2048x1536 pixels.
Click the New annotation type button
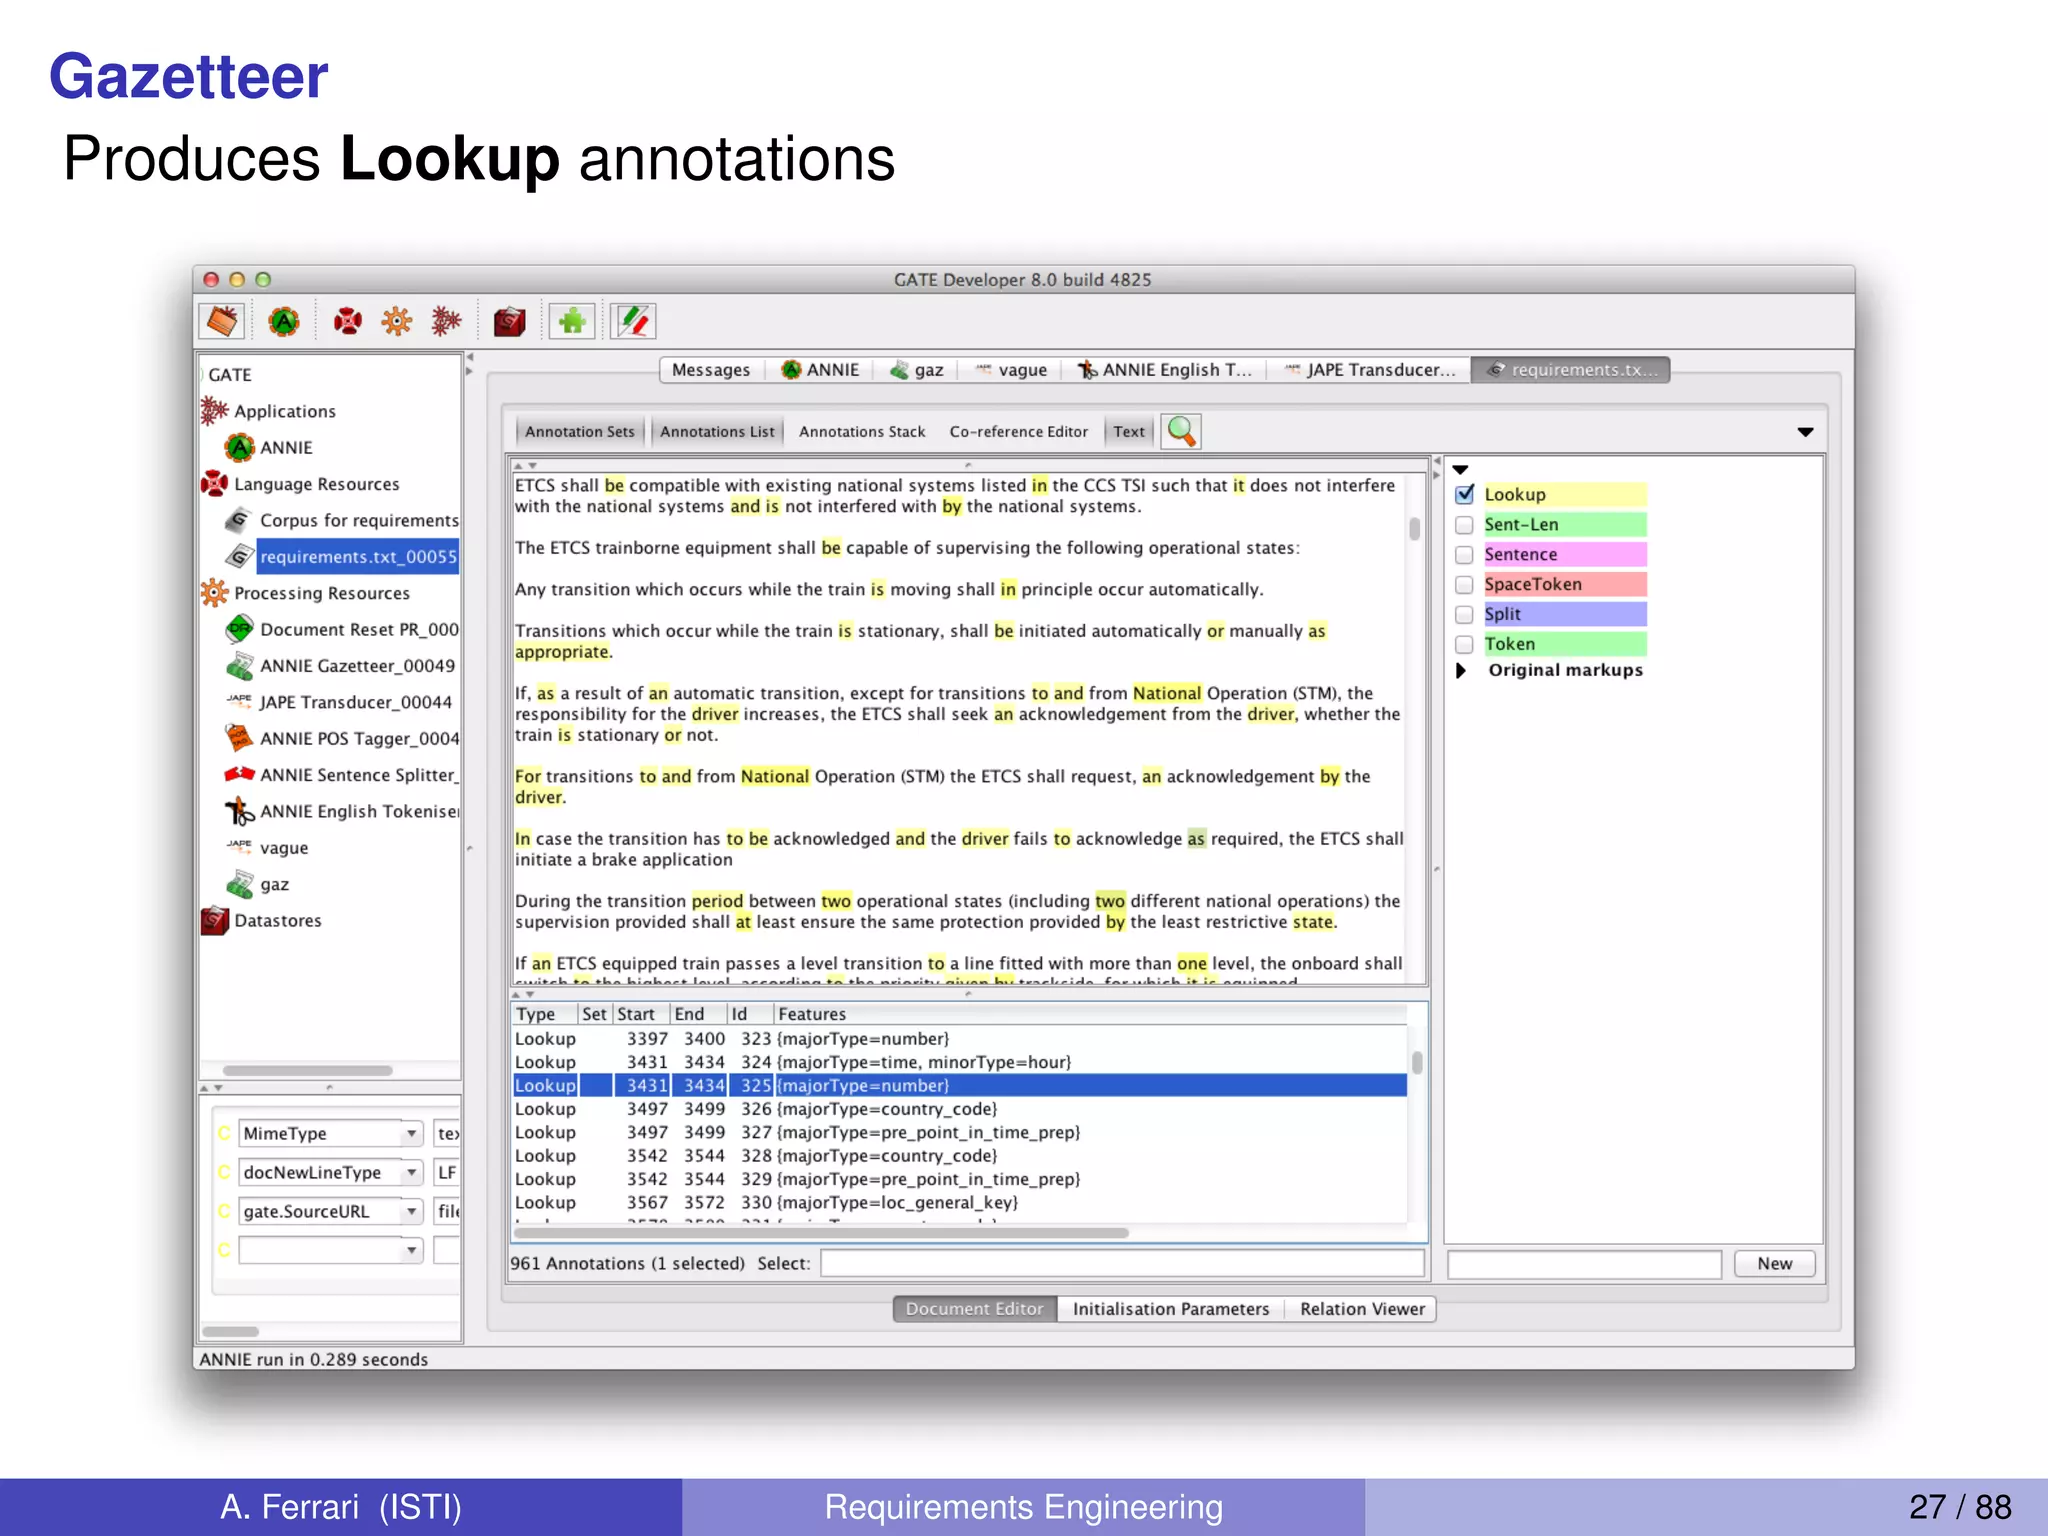click(1775, 1263)
